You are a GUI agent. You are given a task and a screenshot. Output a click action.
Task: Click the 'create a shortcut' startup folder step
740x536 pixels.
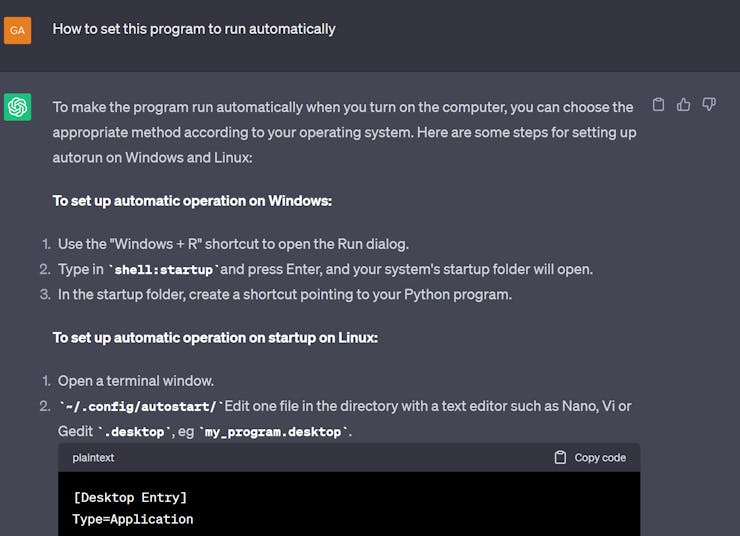tap(285, 295)
